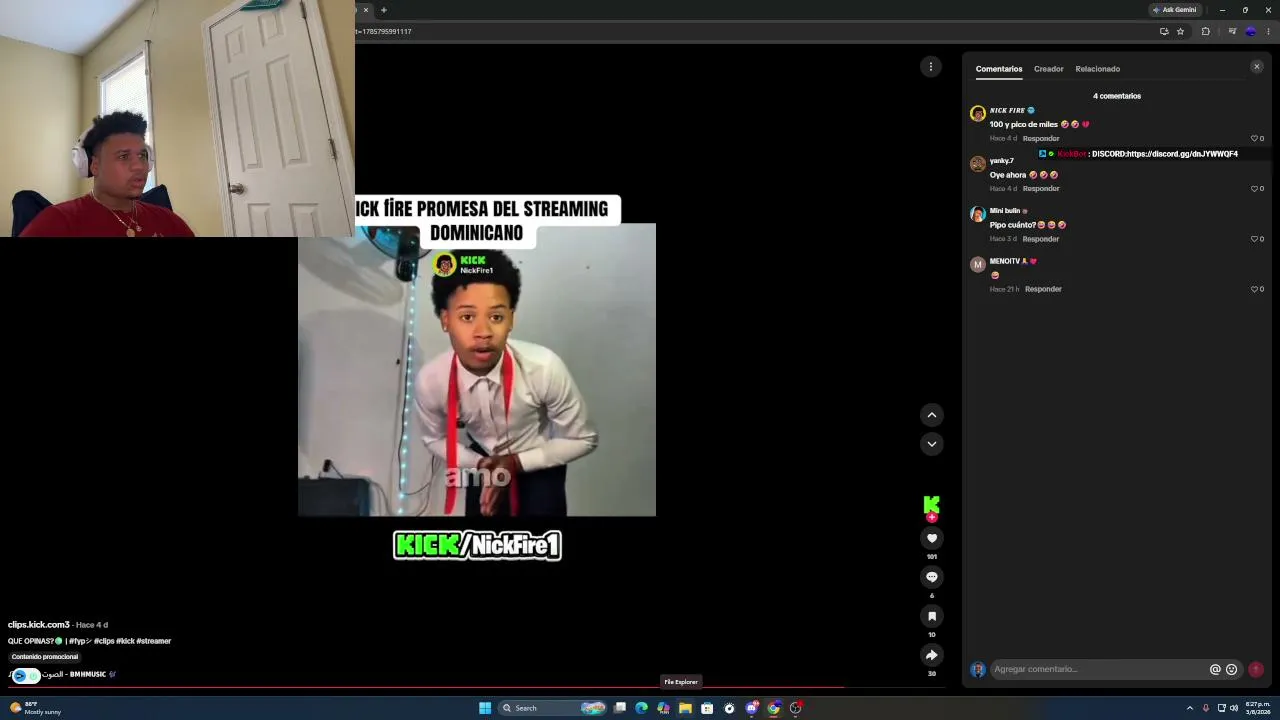Like the MENOITV comment
Image resolution: width=1280 pixels, height=720 pixels.
1254,289
